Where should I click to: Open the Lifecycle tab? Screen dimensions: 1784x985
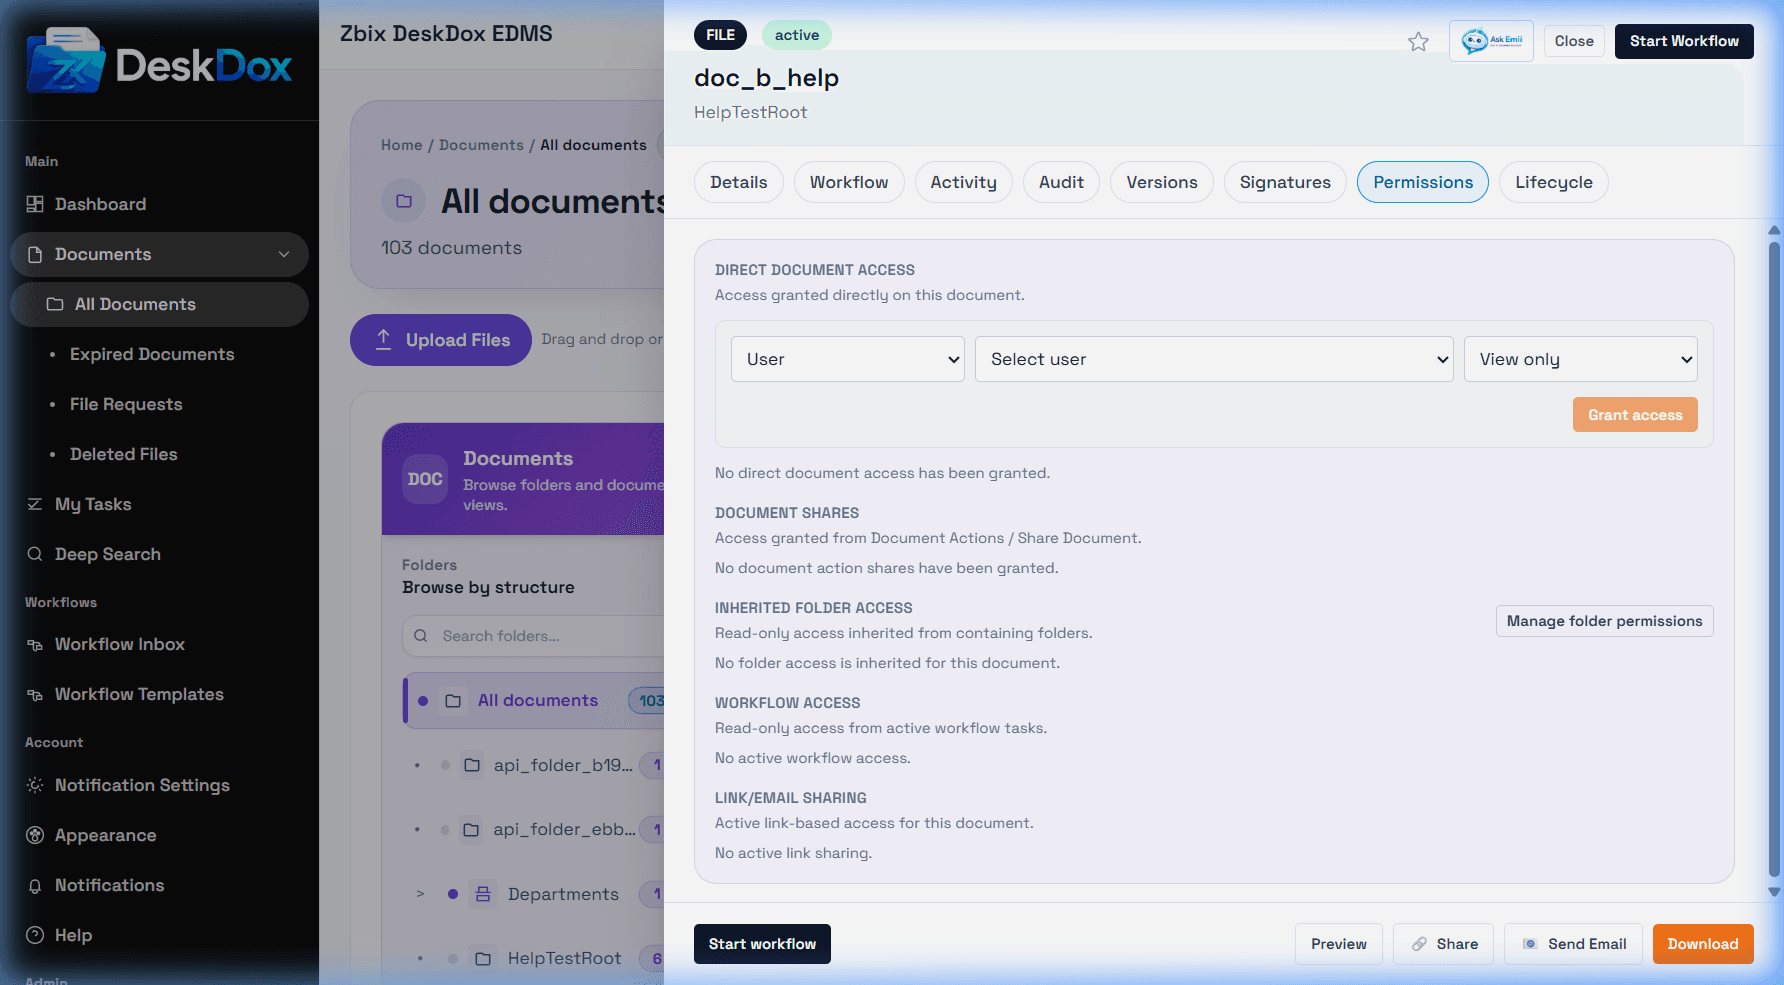(x=1554, y=182)
